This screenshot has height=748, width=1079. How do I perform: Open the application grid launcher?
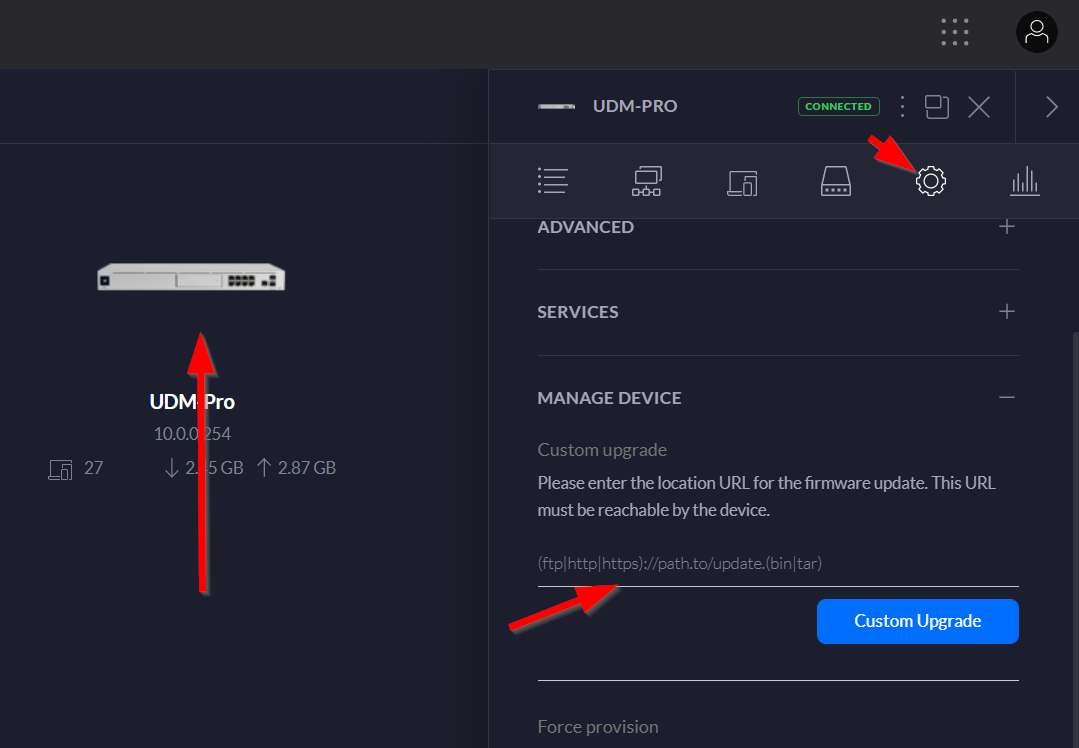pos(955,32)
